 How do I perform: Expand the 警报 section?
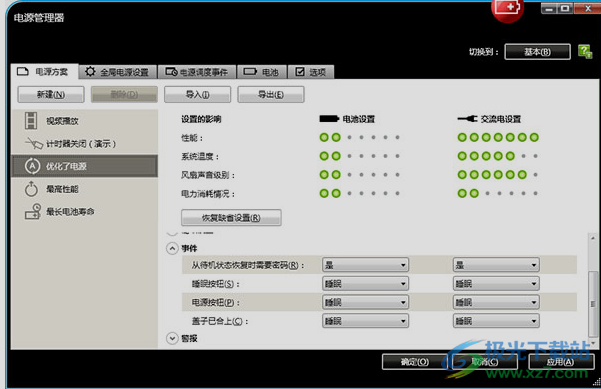coord(172,338)
